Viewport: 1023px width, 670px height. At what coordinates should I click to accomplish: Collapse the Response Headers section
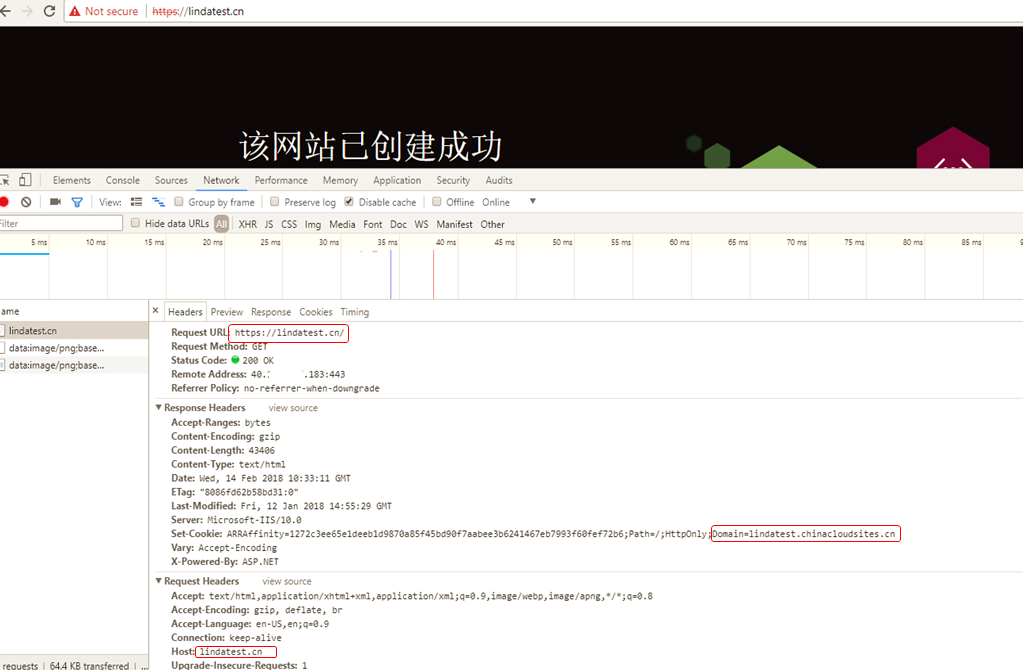click(x=159, y=408)
